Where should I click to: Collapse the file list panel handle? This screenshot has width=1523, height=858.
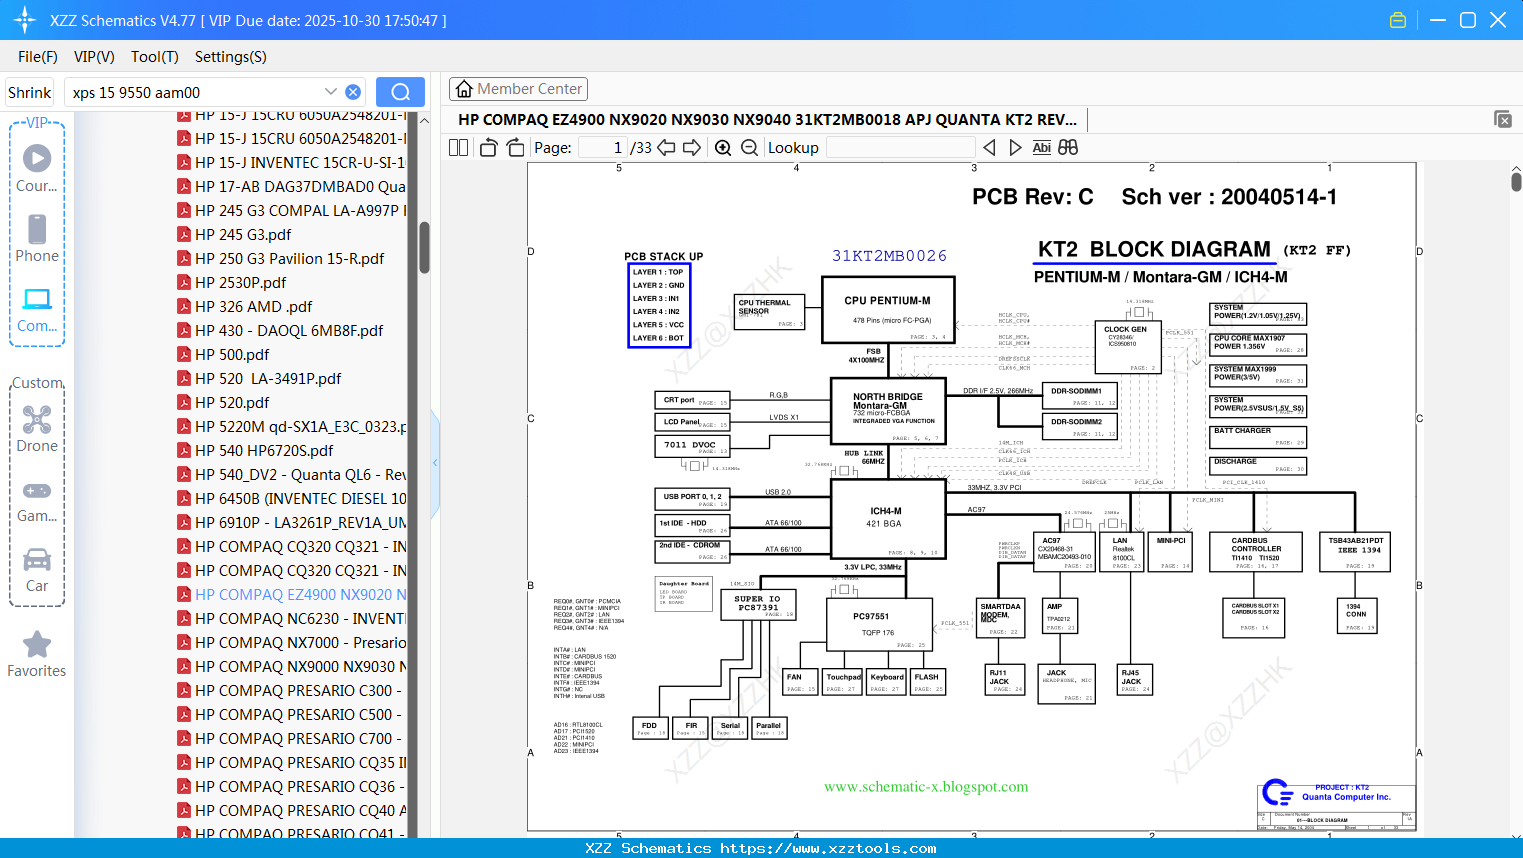pos(435,462)
